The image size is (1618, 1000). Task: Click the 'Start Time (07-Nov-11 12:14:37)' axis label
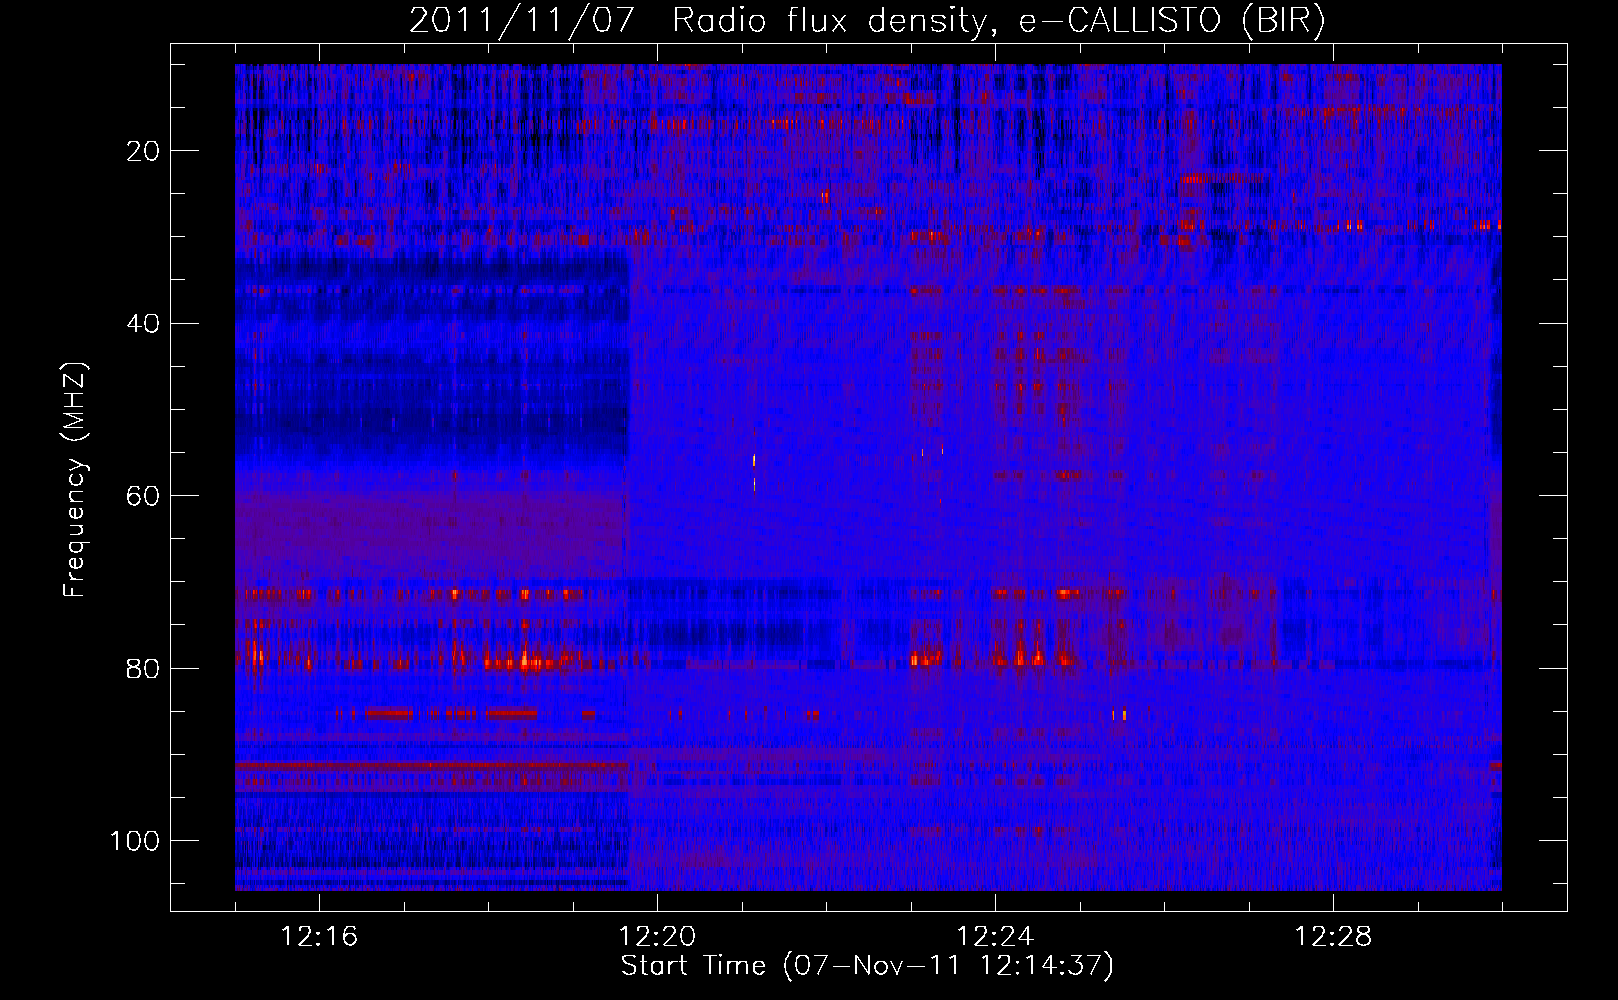tap(867, 966)
